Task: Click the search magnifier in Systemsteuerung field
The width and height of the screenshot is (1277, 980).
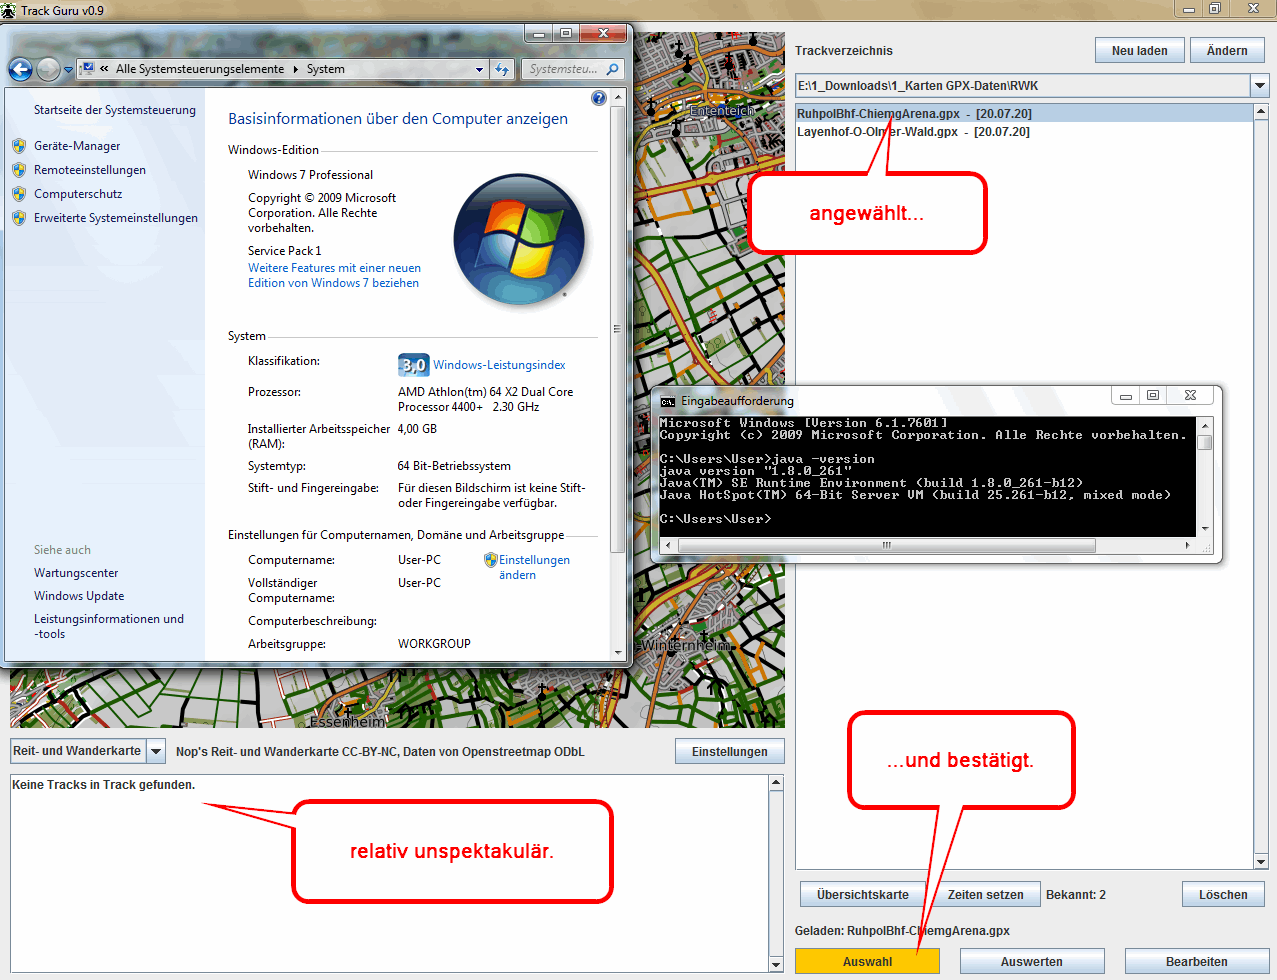Action: [x=612, y=69]
